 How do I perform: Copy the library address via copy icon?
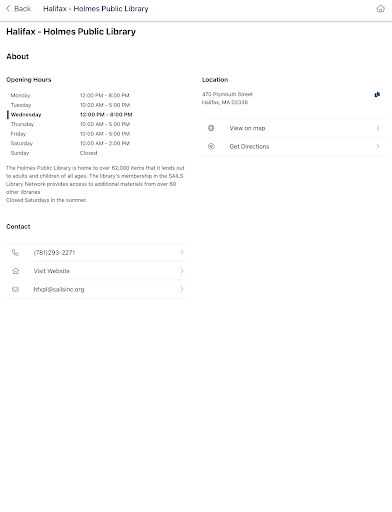pos(377,95)
